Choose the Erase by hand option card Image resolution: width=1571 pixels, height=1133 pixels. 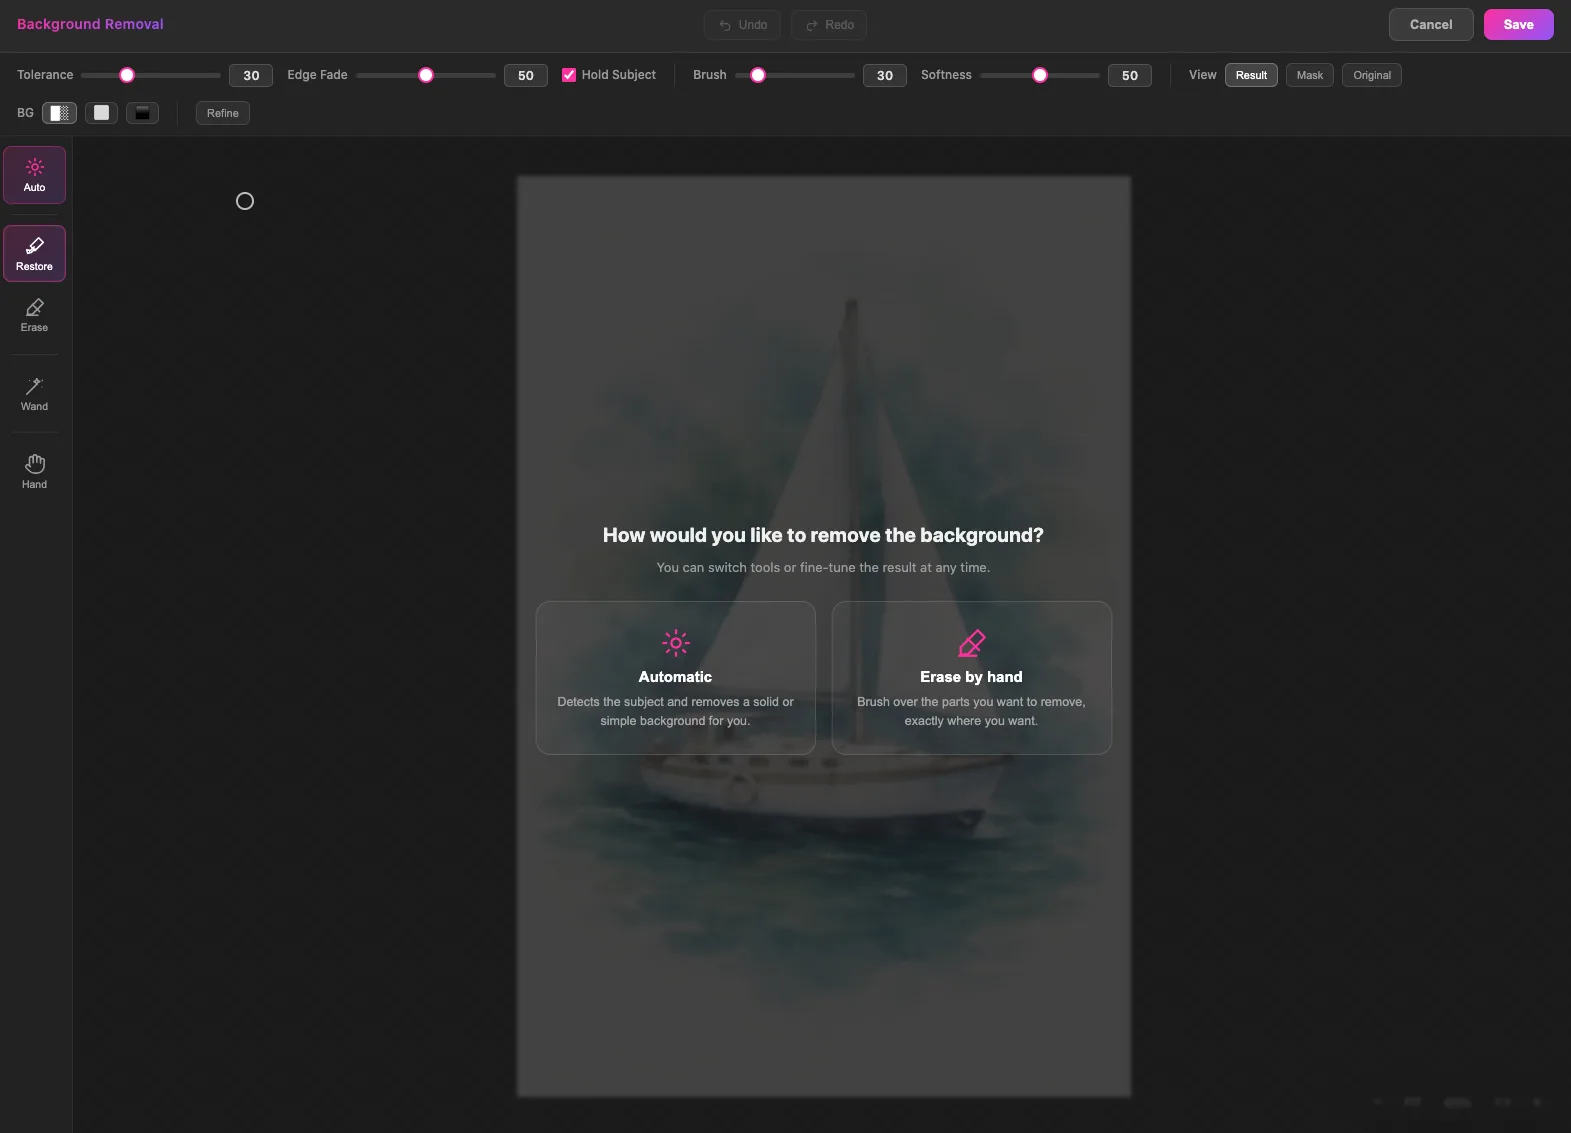(x=972, y=678)
